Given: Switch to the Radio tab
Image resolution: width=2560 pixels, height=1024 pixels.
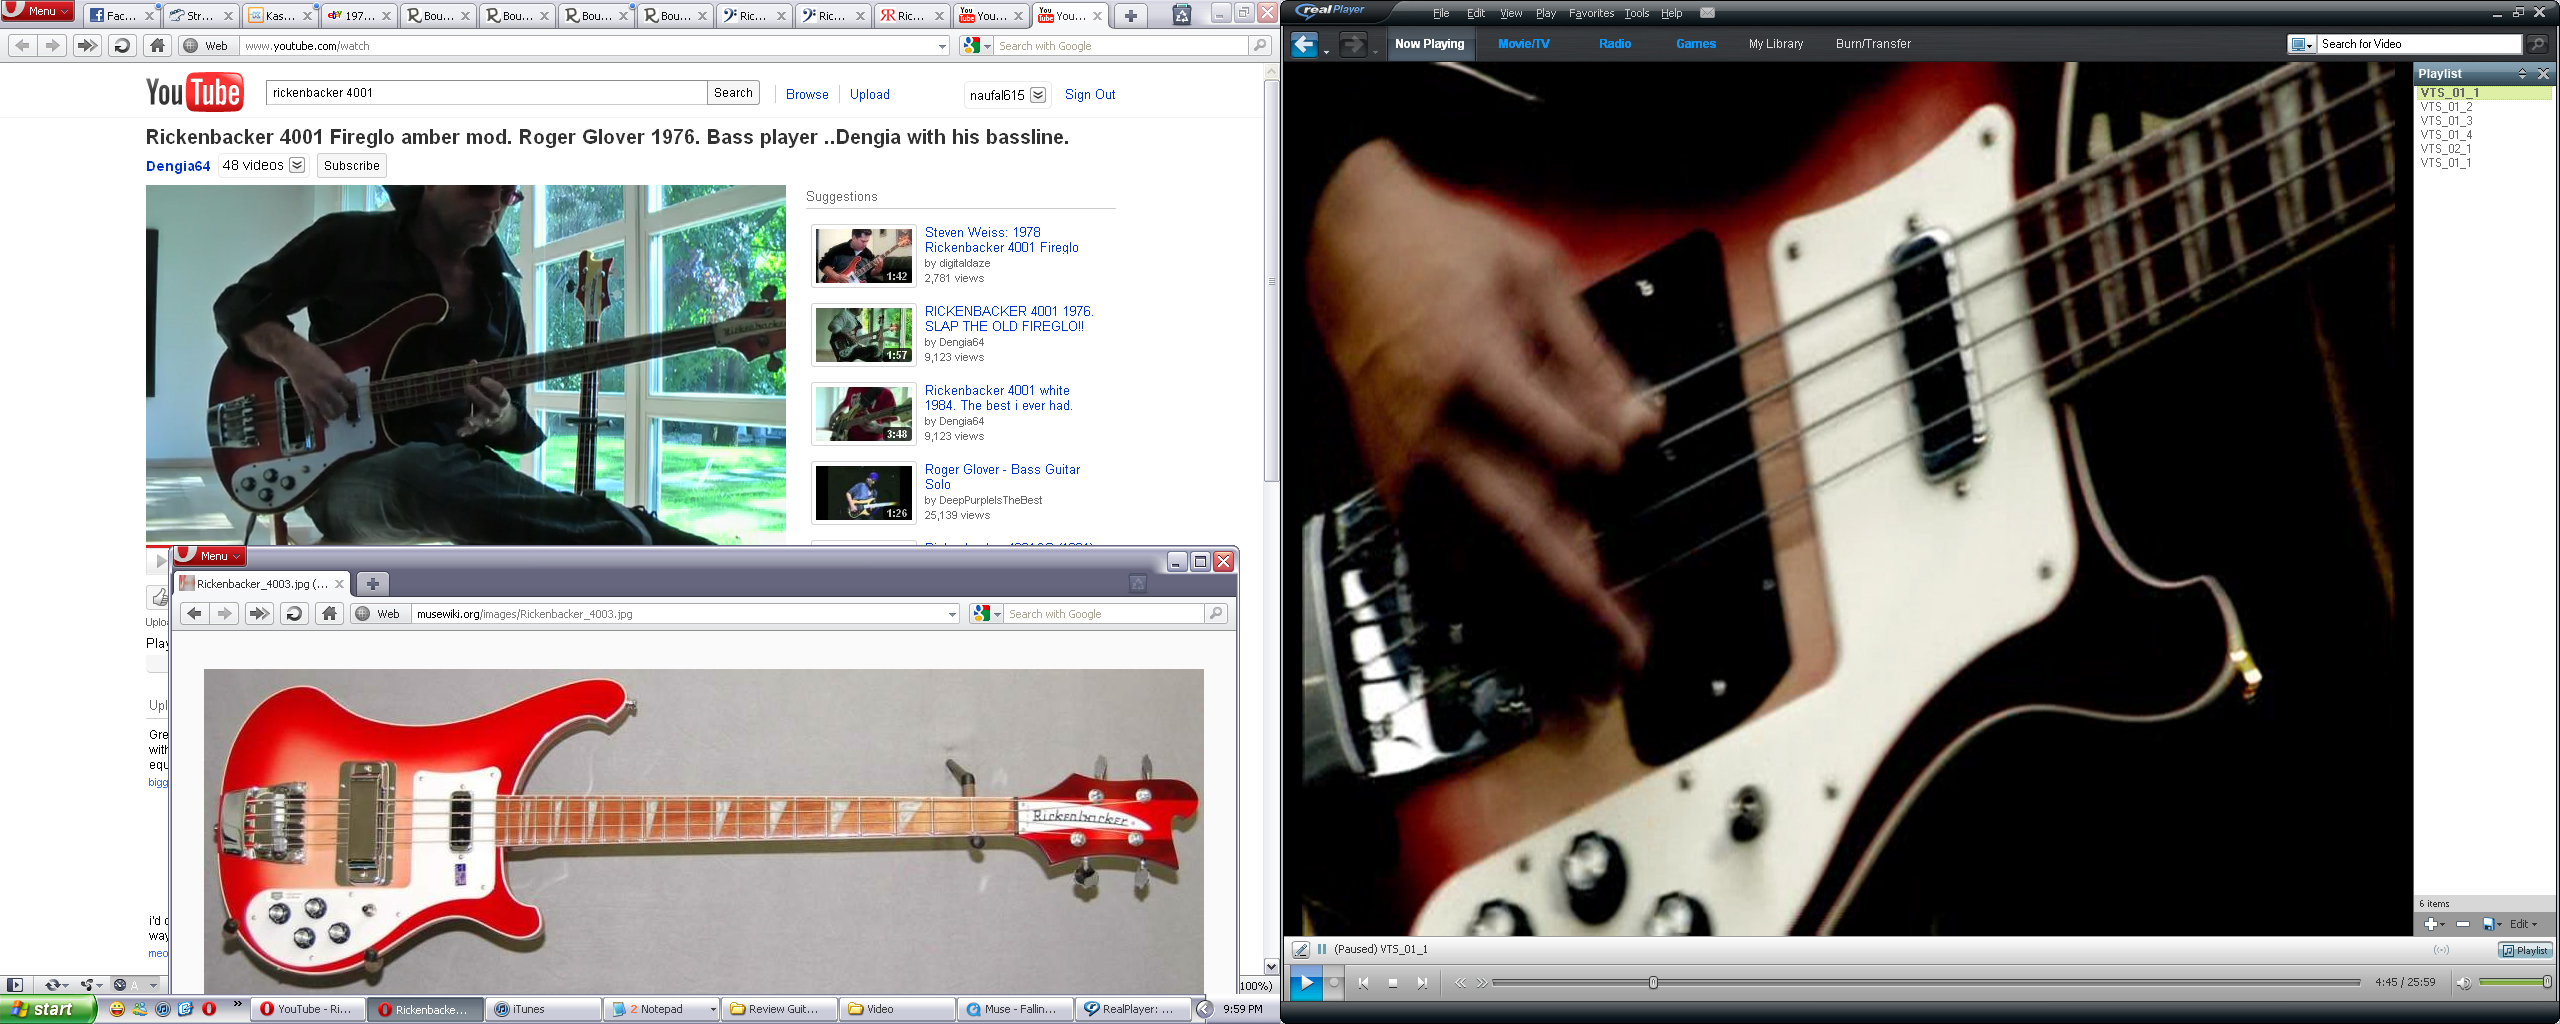Looking at the screenshot, I should point(1614,44).
